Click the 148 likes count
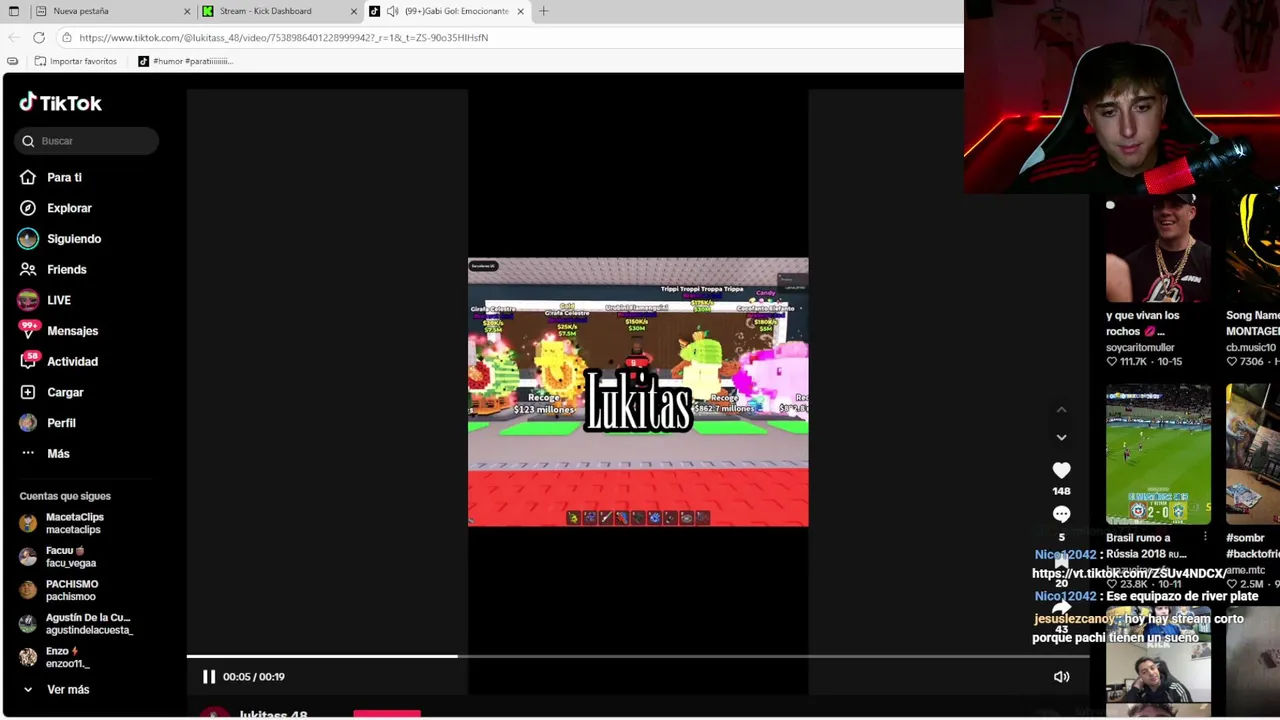 (1061, 491)
